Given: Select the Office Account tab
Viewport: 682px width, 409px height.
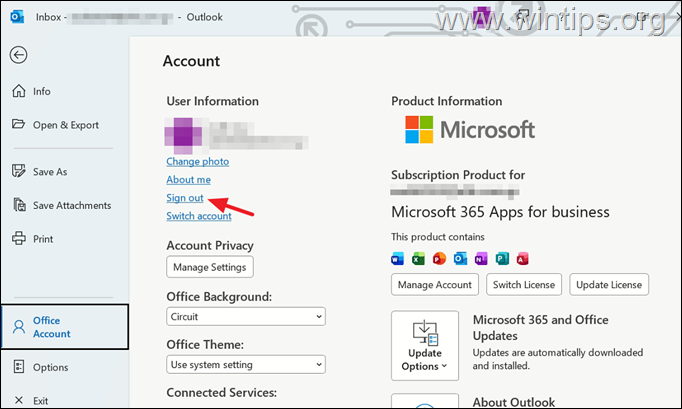Looking at the screenshot, I should point(64,327).
